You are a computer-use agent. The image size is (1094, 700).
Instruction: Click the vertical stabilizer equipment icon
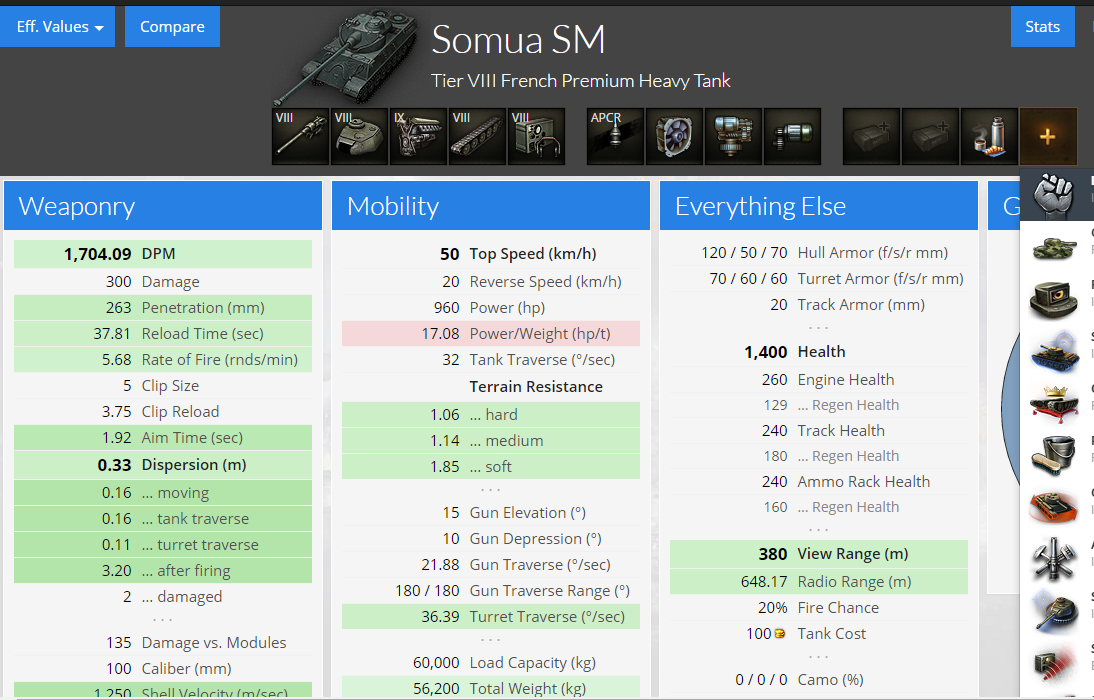[x=733, y=136]
